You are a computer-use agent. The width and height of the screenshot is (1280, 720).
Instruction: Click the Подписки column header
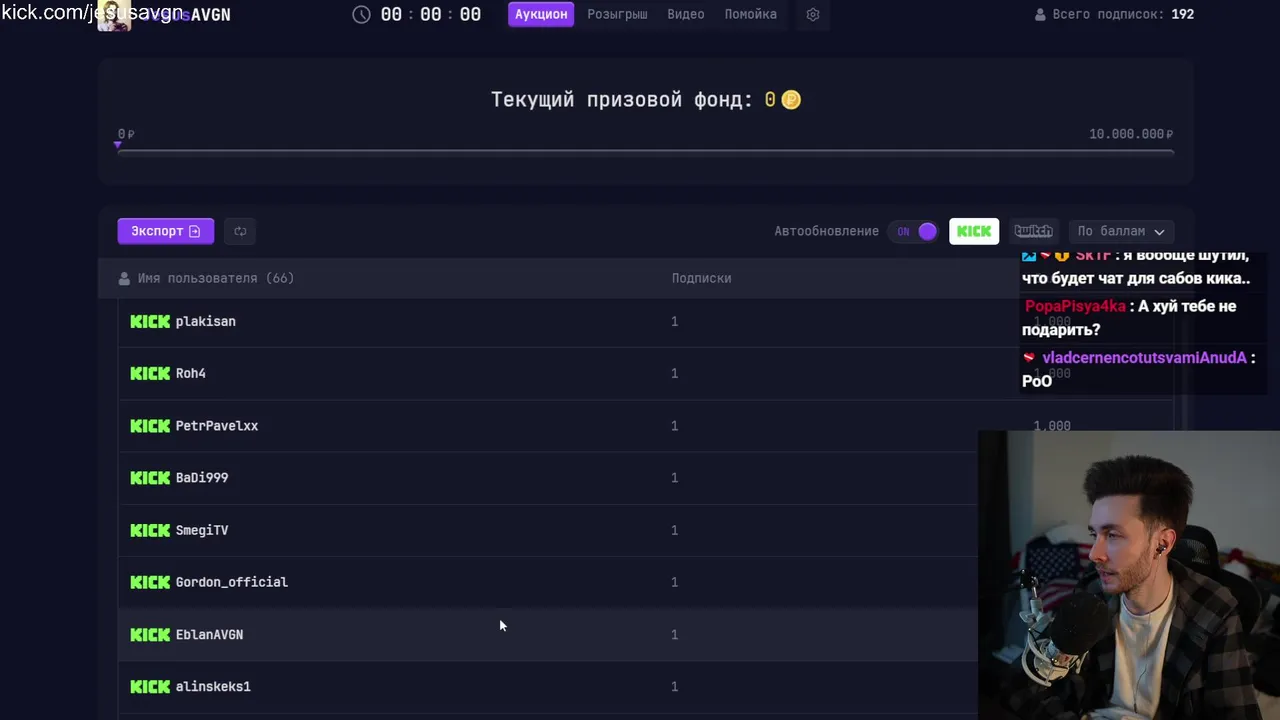click(701, 278)
